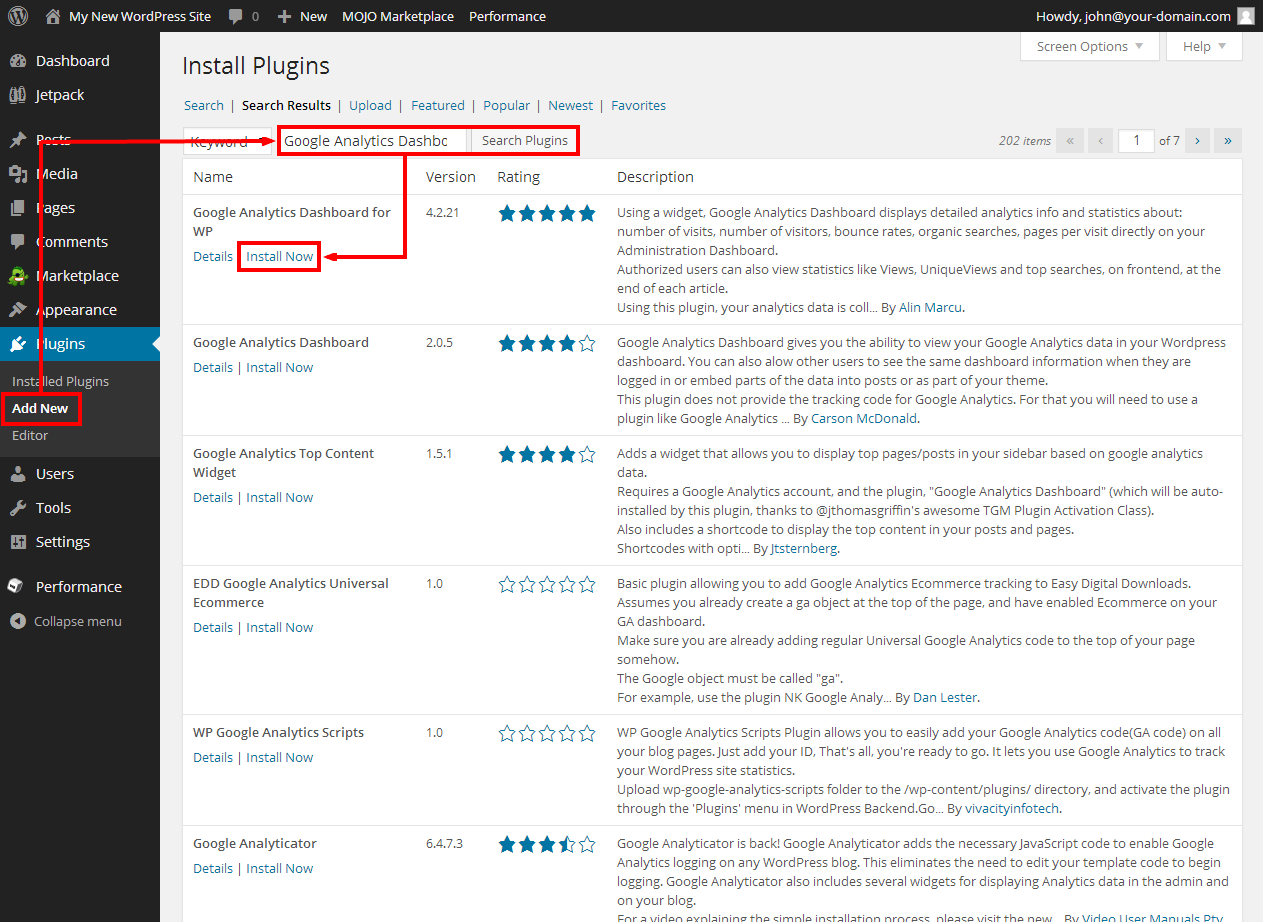The image size is (1263, 922).
Task: Open the Favorites plugins tab
Action: [638, 105]
